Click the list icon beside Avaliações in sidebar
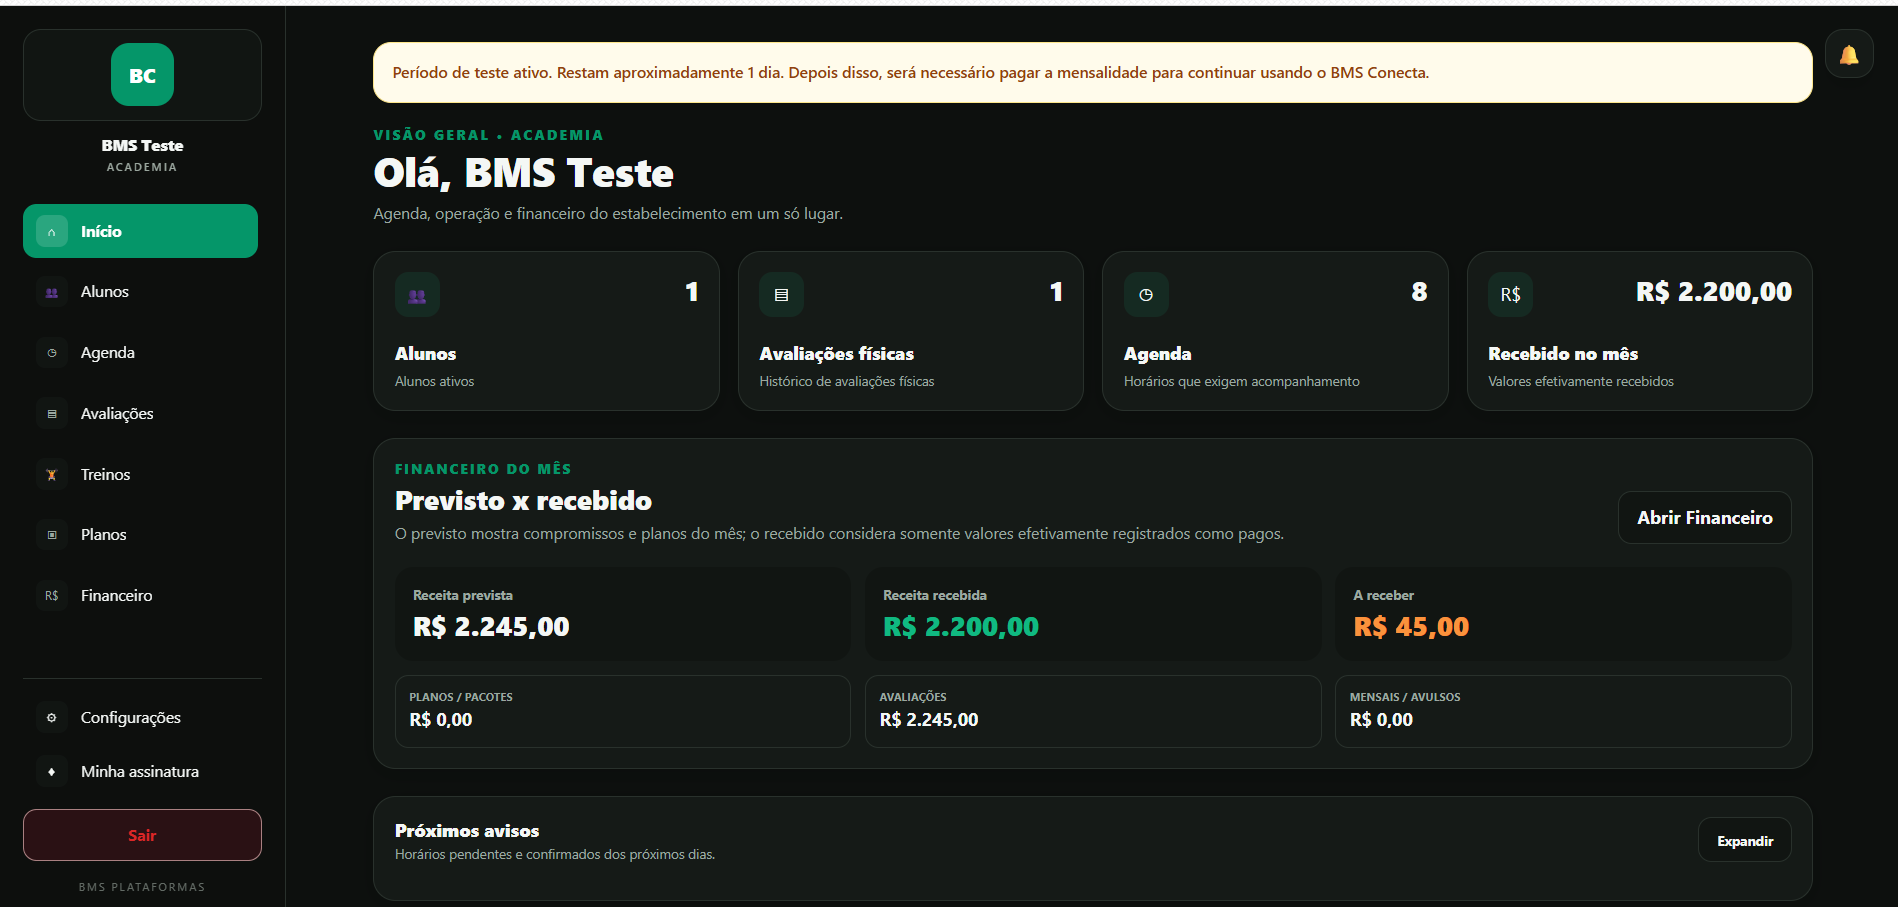Viewport: 1898px width, 907px height. tap(52, 414)
